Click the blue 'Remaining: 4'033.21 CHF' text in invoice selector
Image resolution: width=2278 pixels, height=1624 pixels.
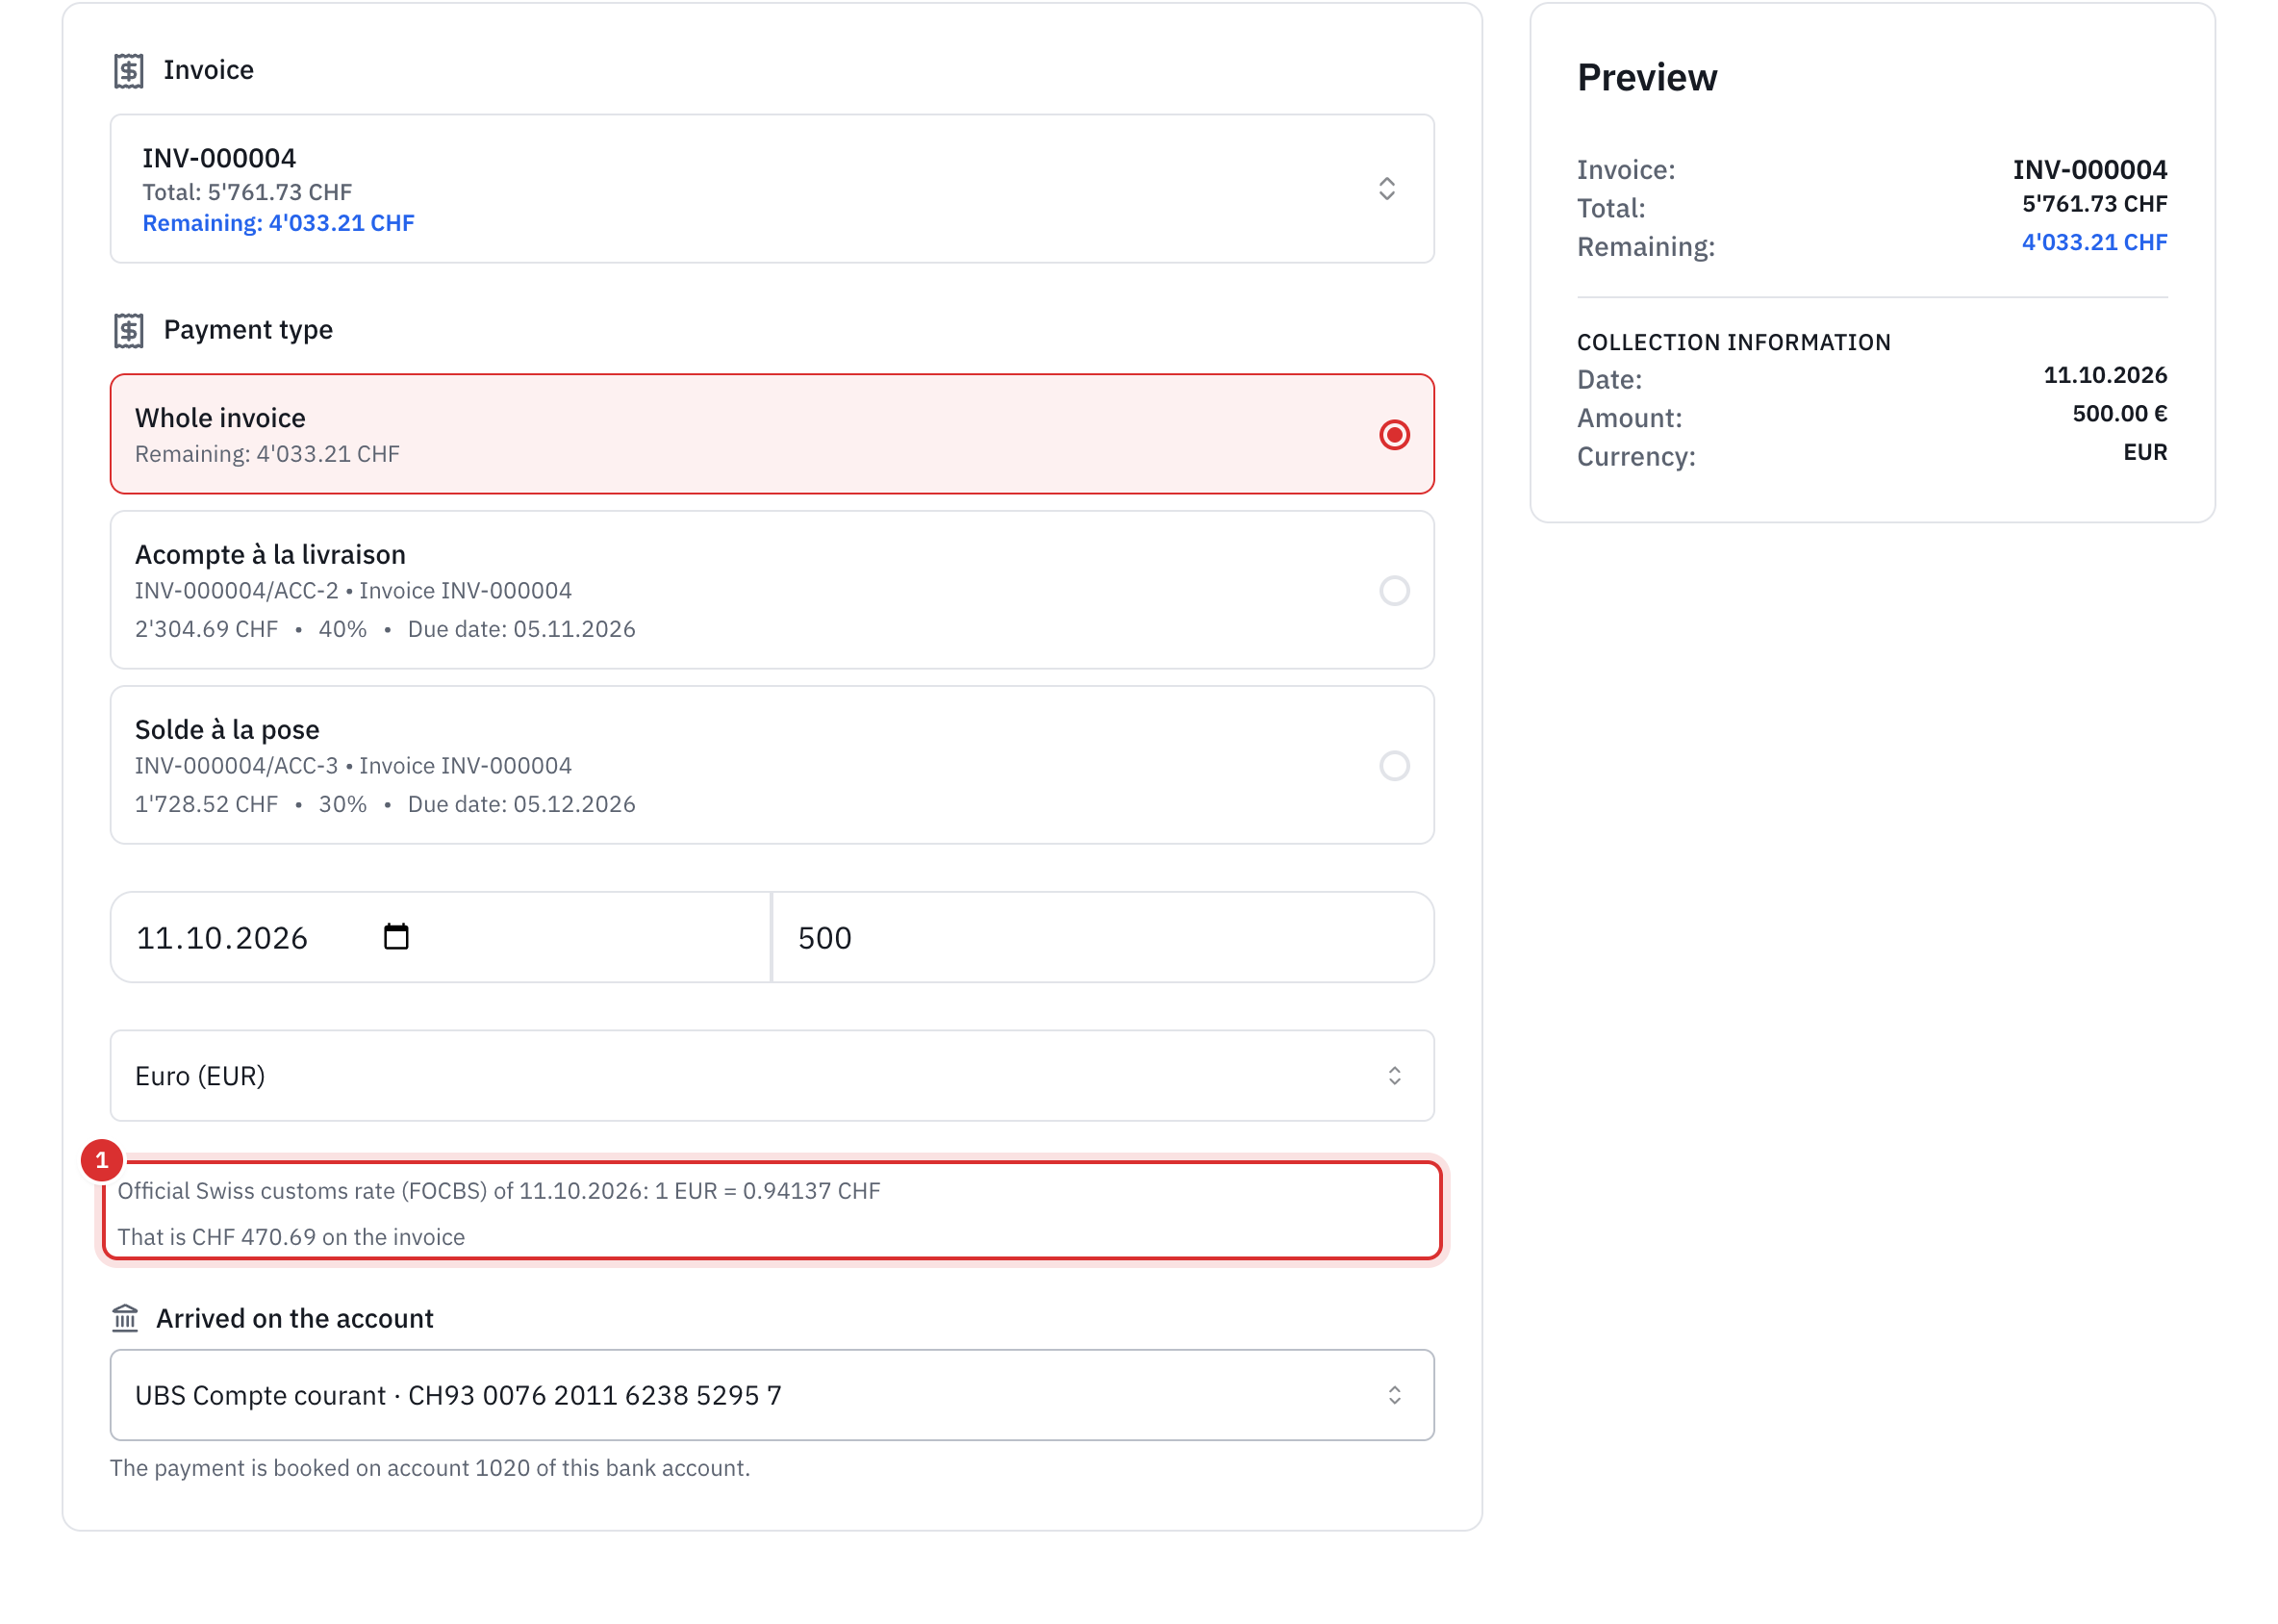click(x=278, y=223)
